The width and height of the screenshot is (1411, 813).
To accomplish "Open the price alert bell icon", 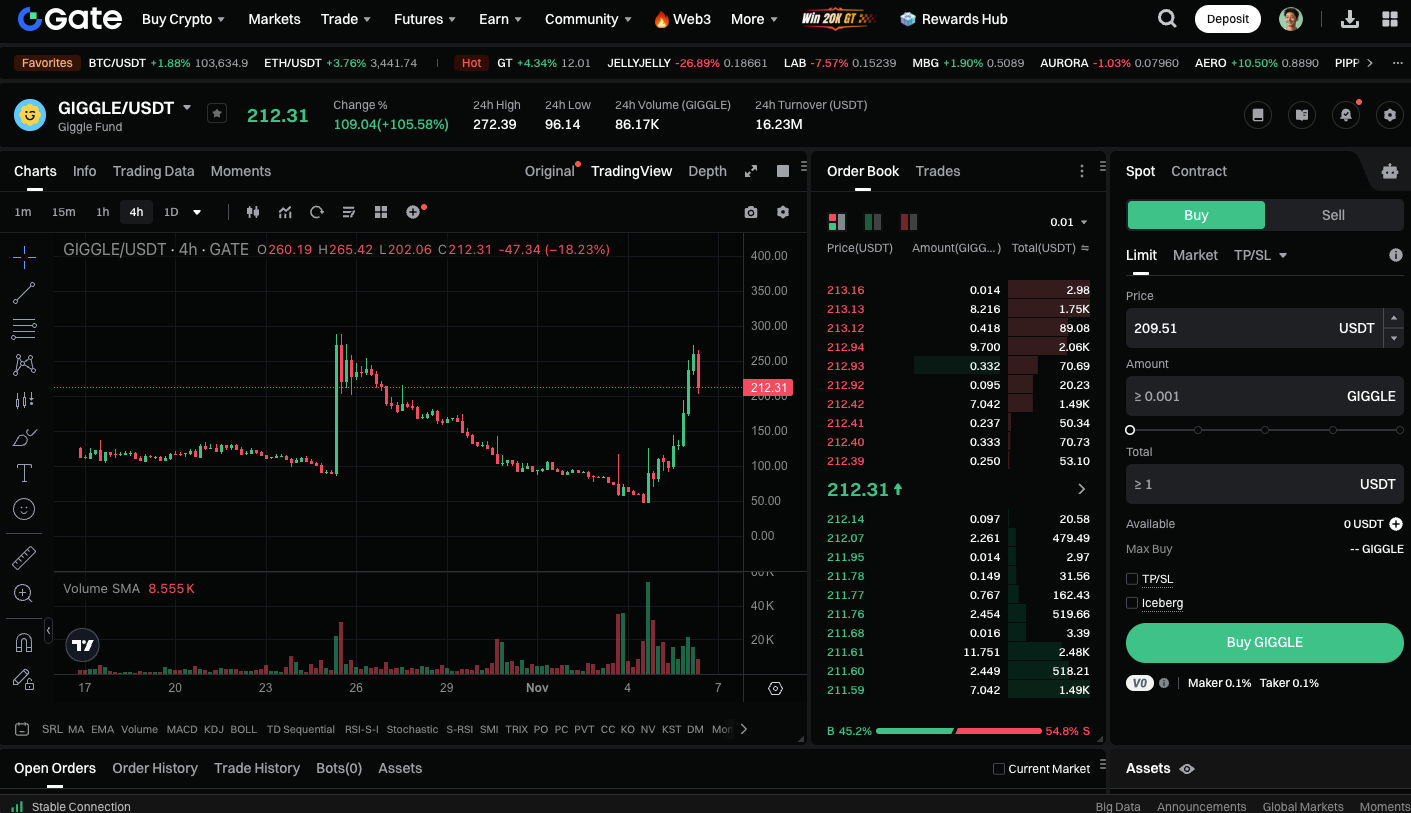I will click(x=1345, y=115).
